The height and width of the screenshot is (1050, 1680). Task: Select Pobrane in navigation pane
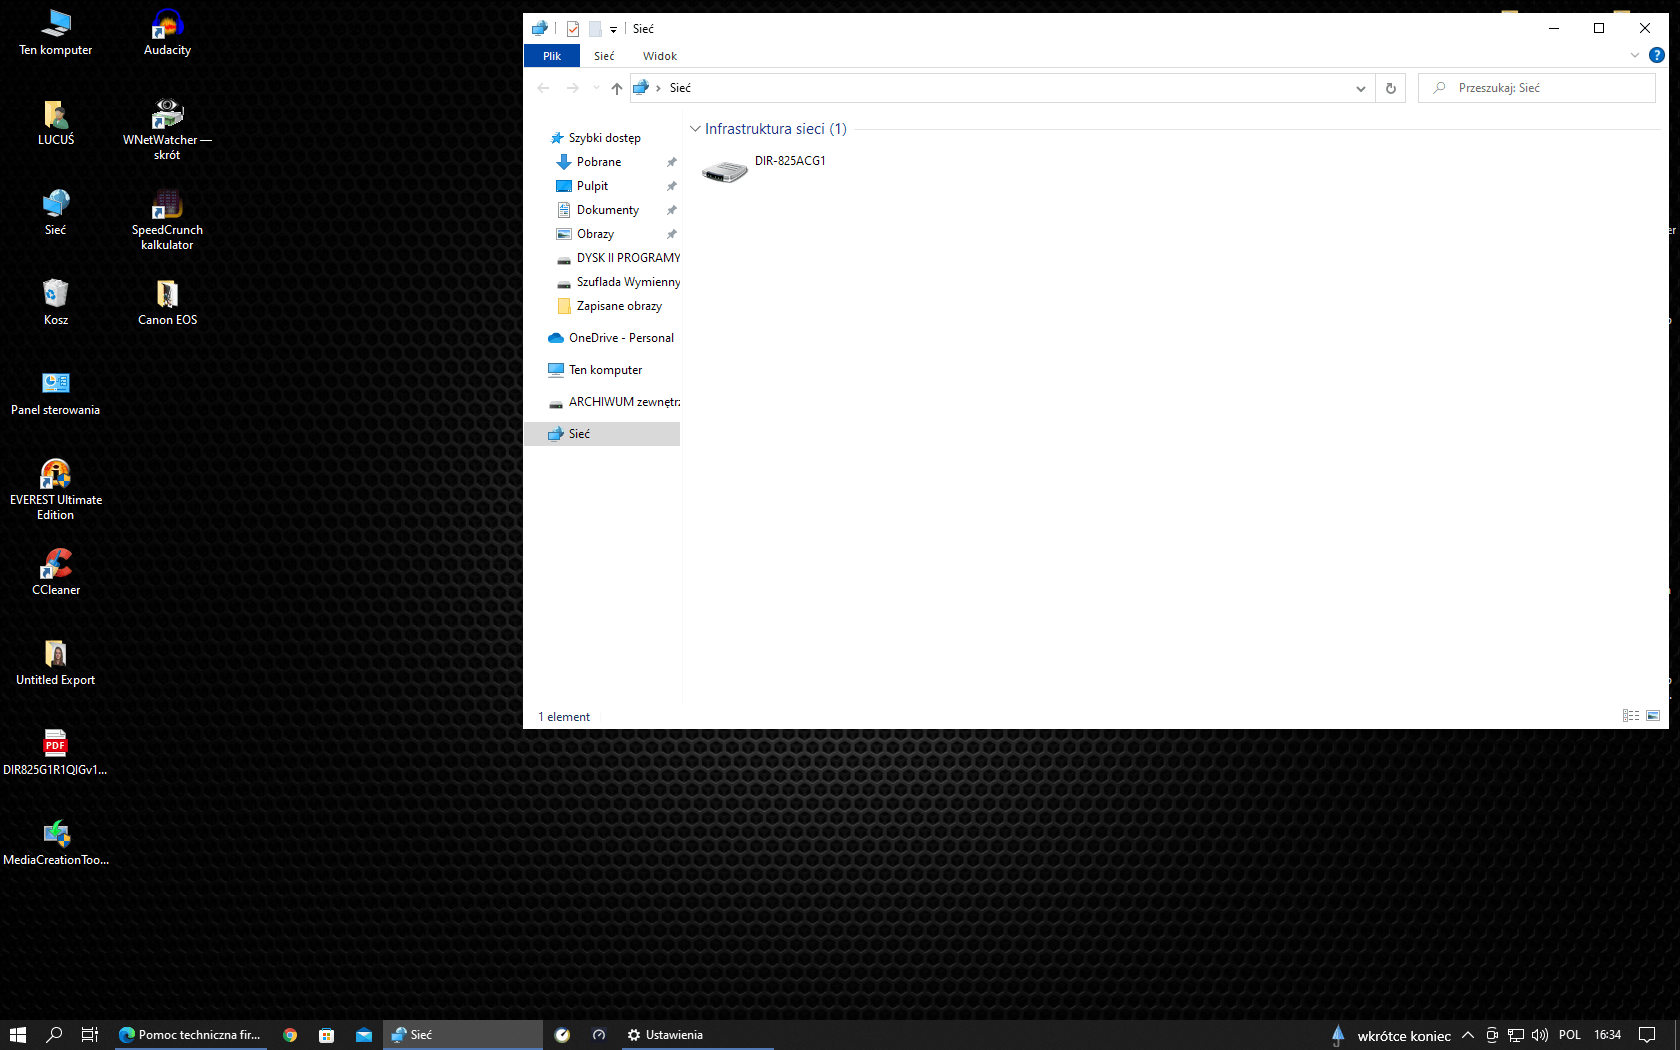click(603, 162)
